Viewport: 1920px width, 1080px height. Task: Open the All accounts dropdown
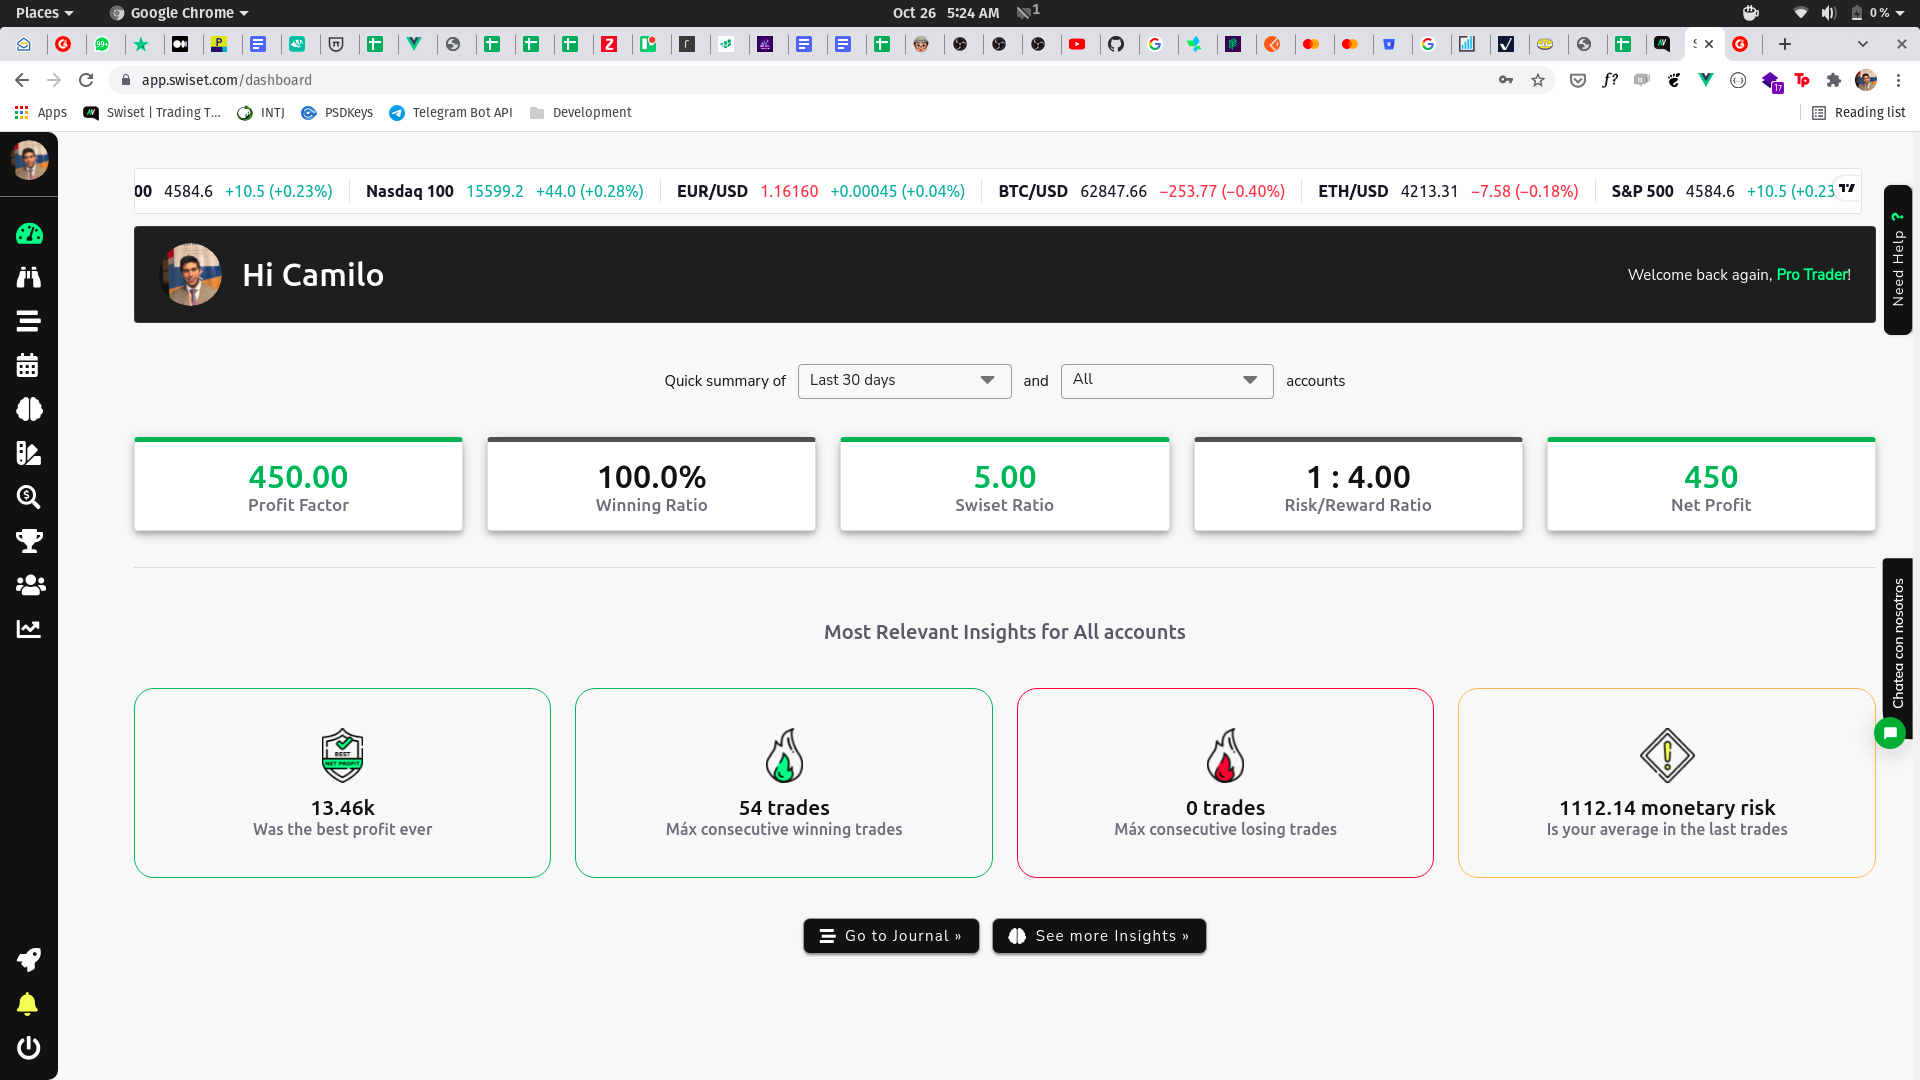point(1166,381)
